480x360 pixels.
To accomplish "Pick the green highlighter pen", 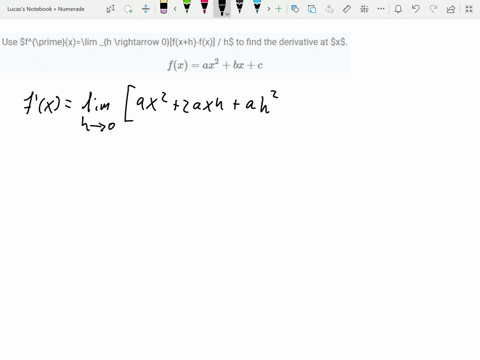I will coord(187,7).
